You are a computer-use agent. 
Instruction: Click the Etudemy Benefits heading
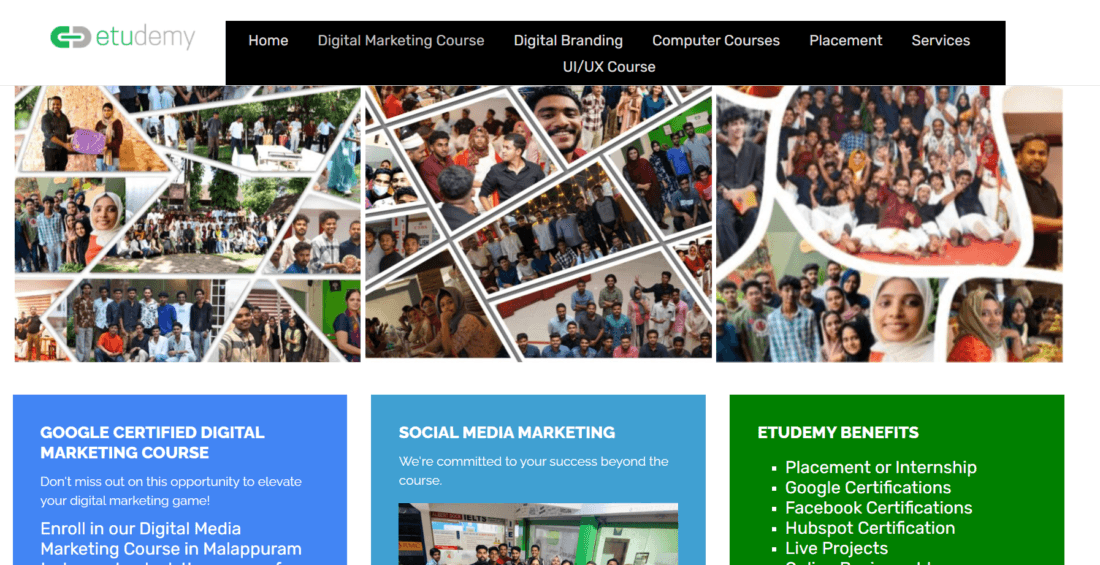coord(838,432)
